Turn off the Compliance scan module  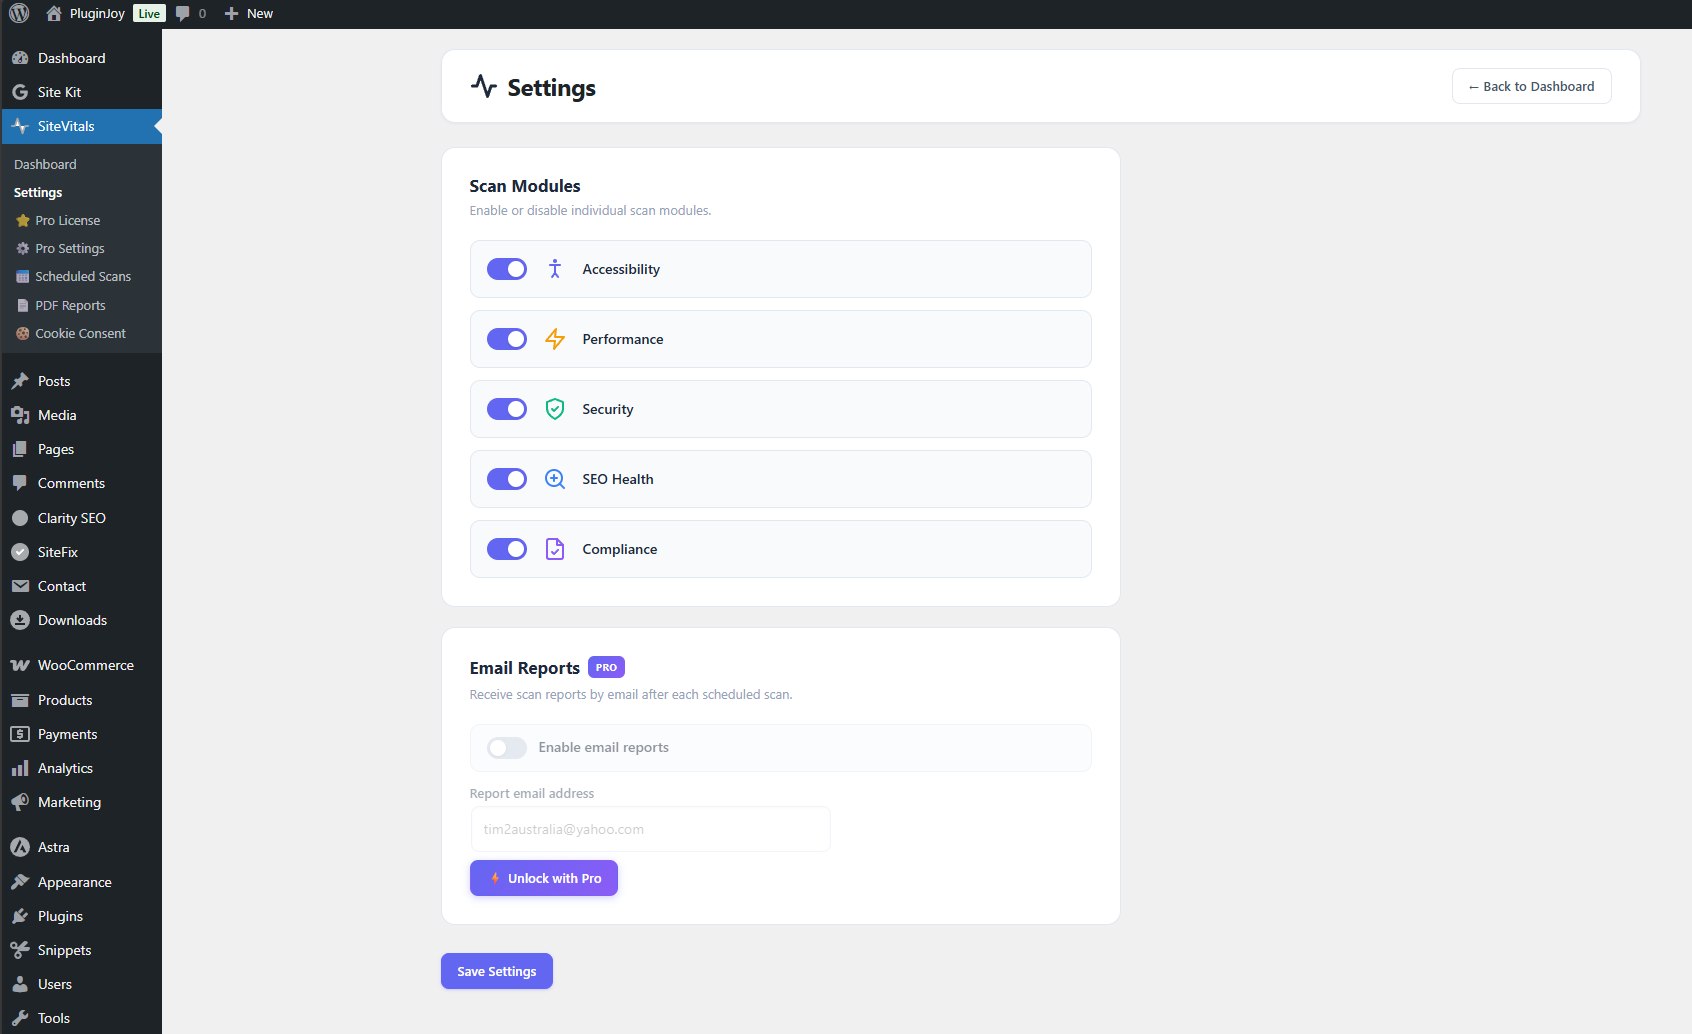click(x=507, y=549)
